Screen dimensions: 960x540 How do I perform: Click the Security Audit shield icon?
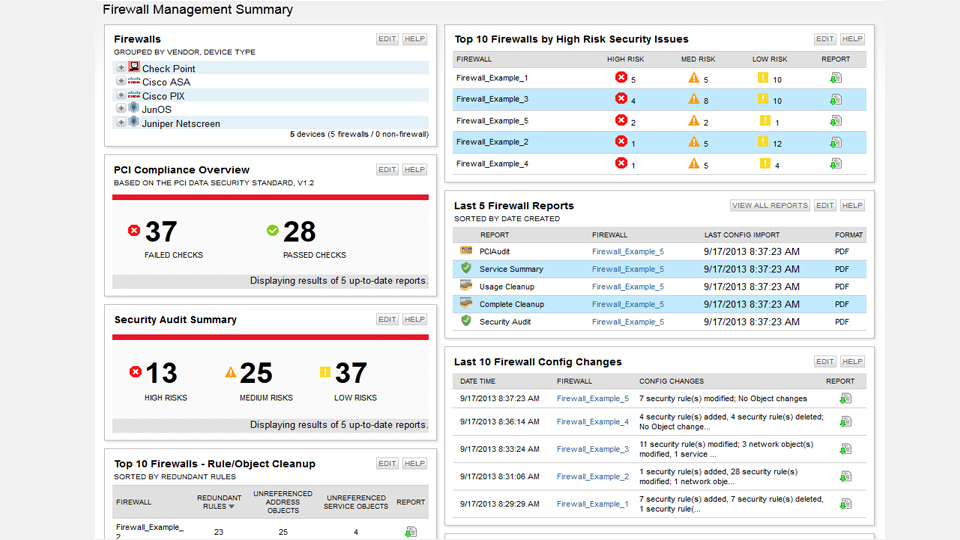(466, 322)
